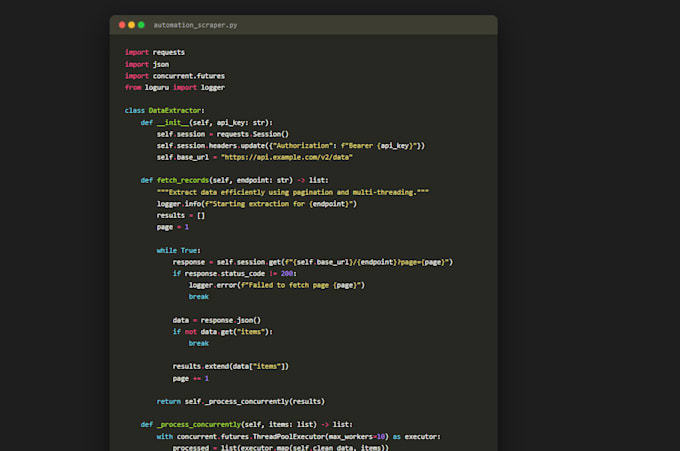The width and height of the screenshot is (680, 451).
Task: Click 'if not data.get("items")' line
Action: 222,332
